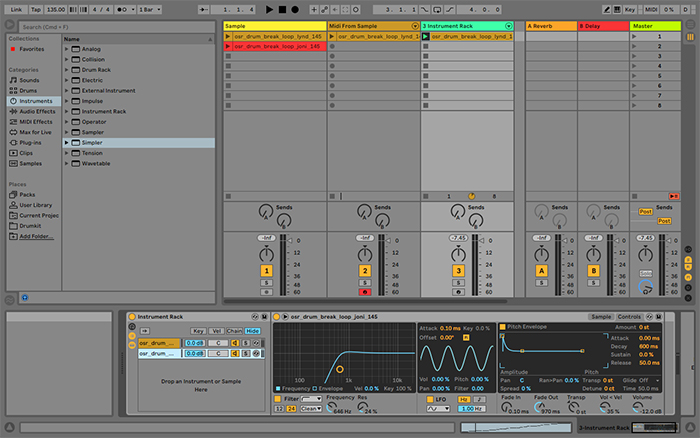
Task: Expand the Analog folder in the browser
Action: (67, 49)
